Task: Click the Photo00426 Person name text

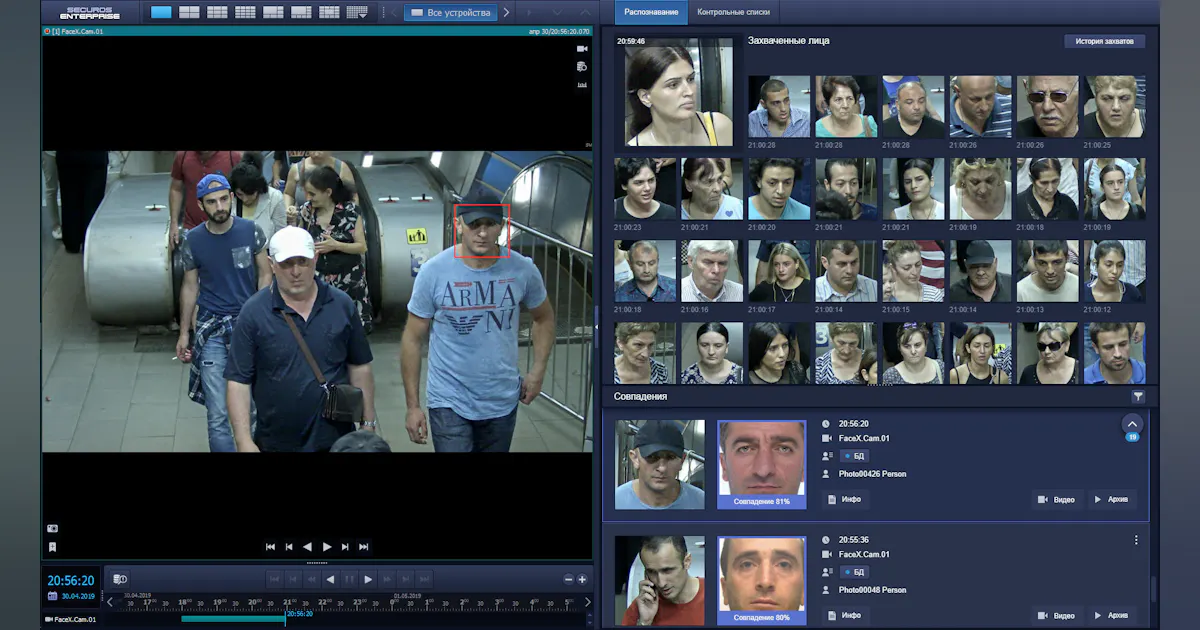Action: pyautogui.click(x=872, y=474)
